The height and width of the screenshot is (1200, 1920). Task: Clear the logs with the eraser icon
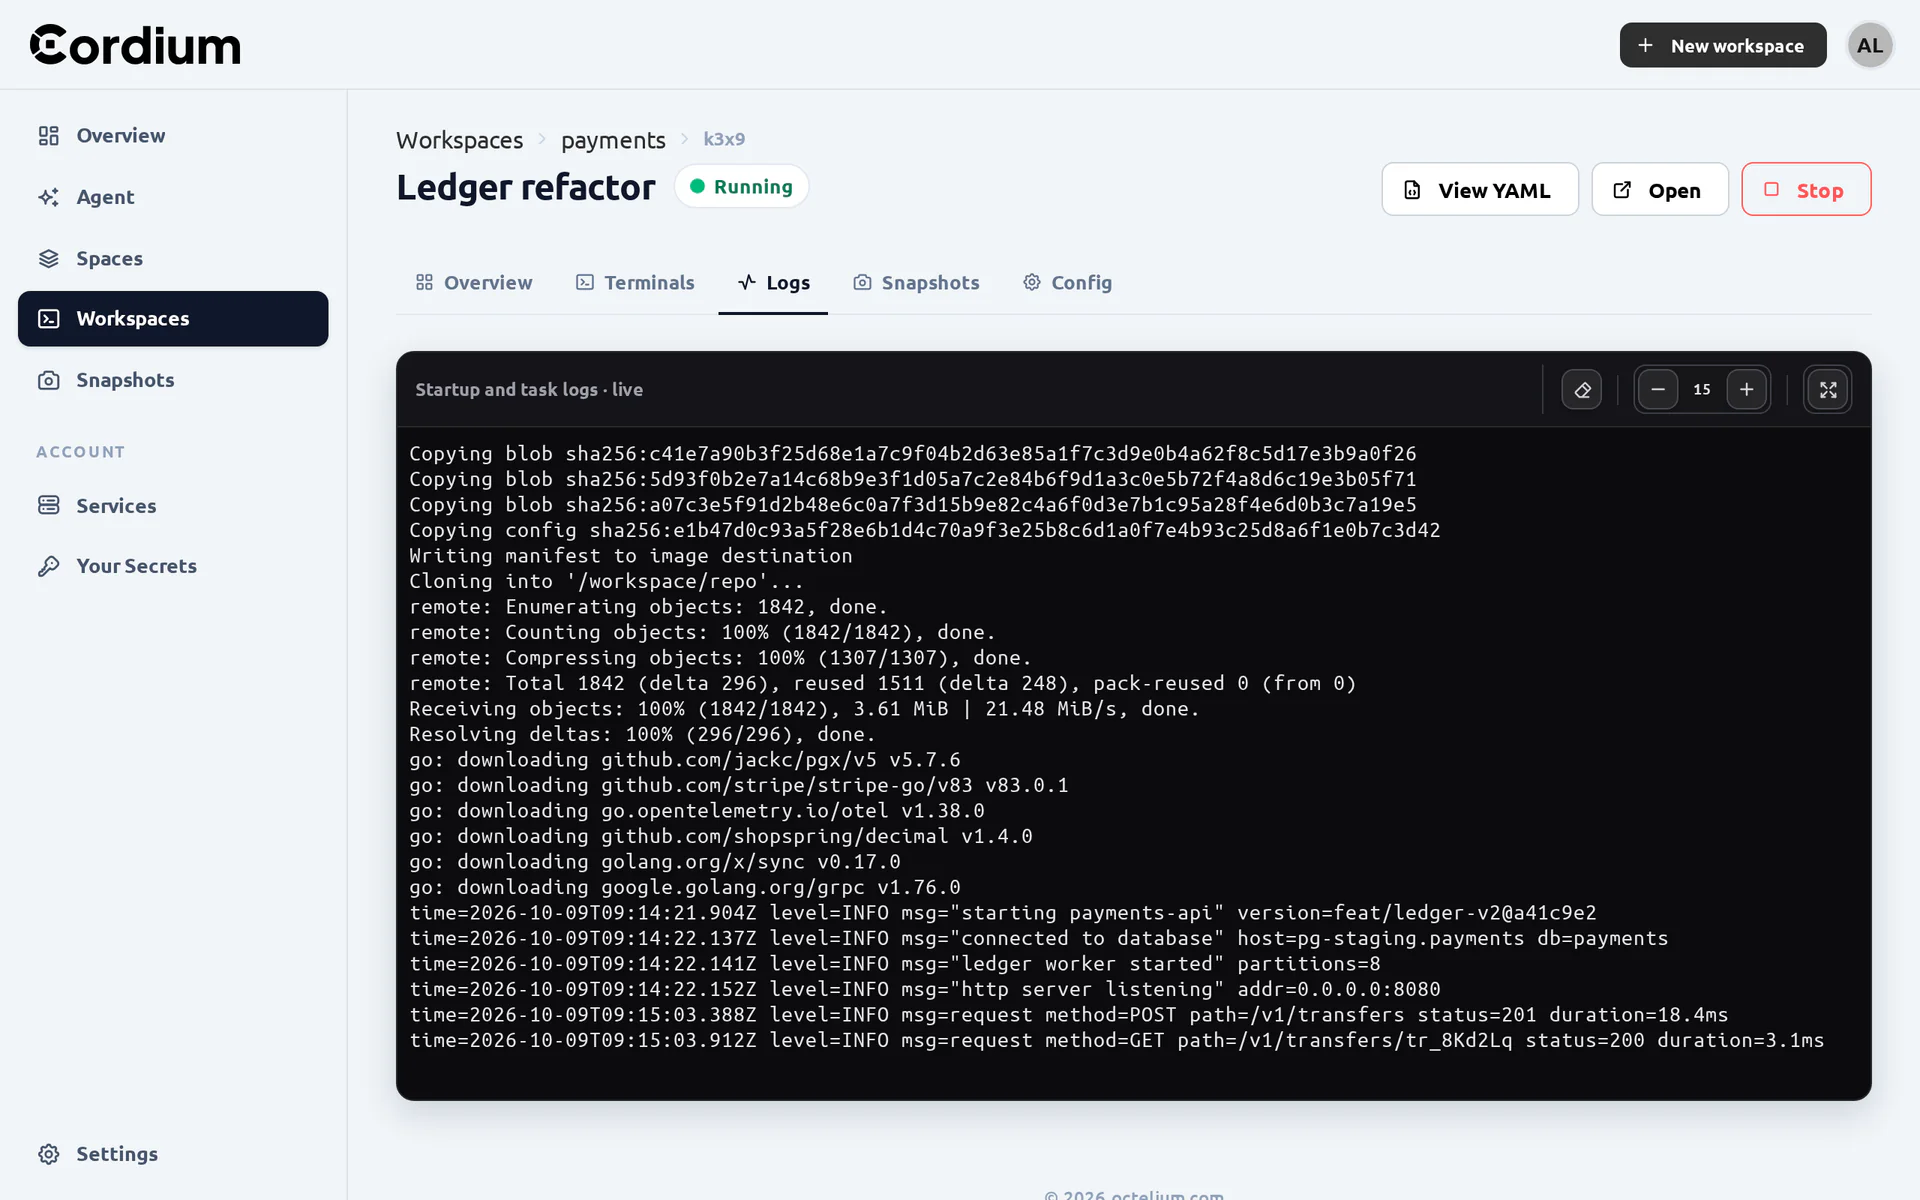(x=1582, y=390)
